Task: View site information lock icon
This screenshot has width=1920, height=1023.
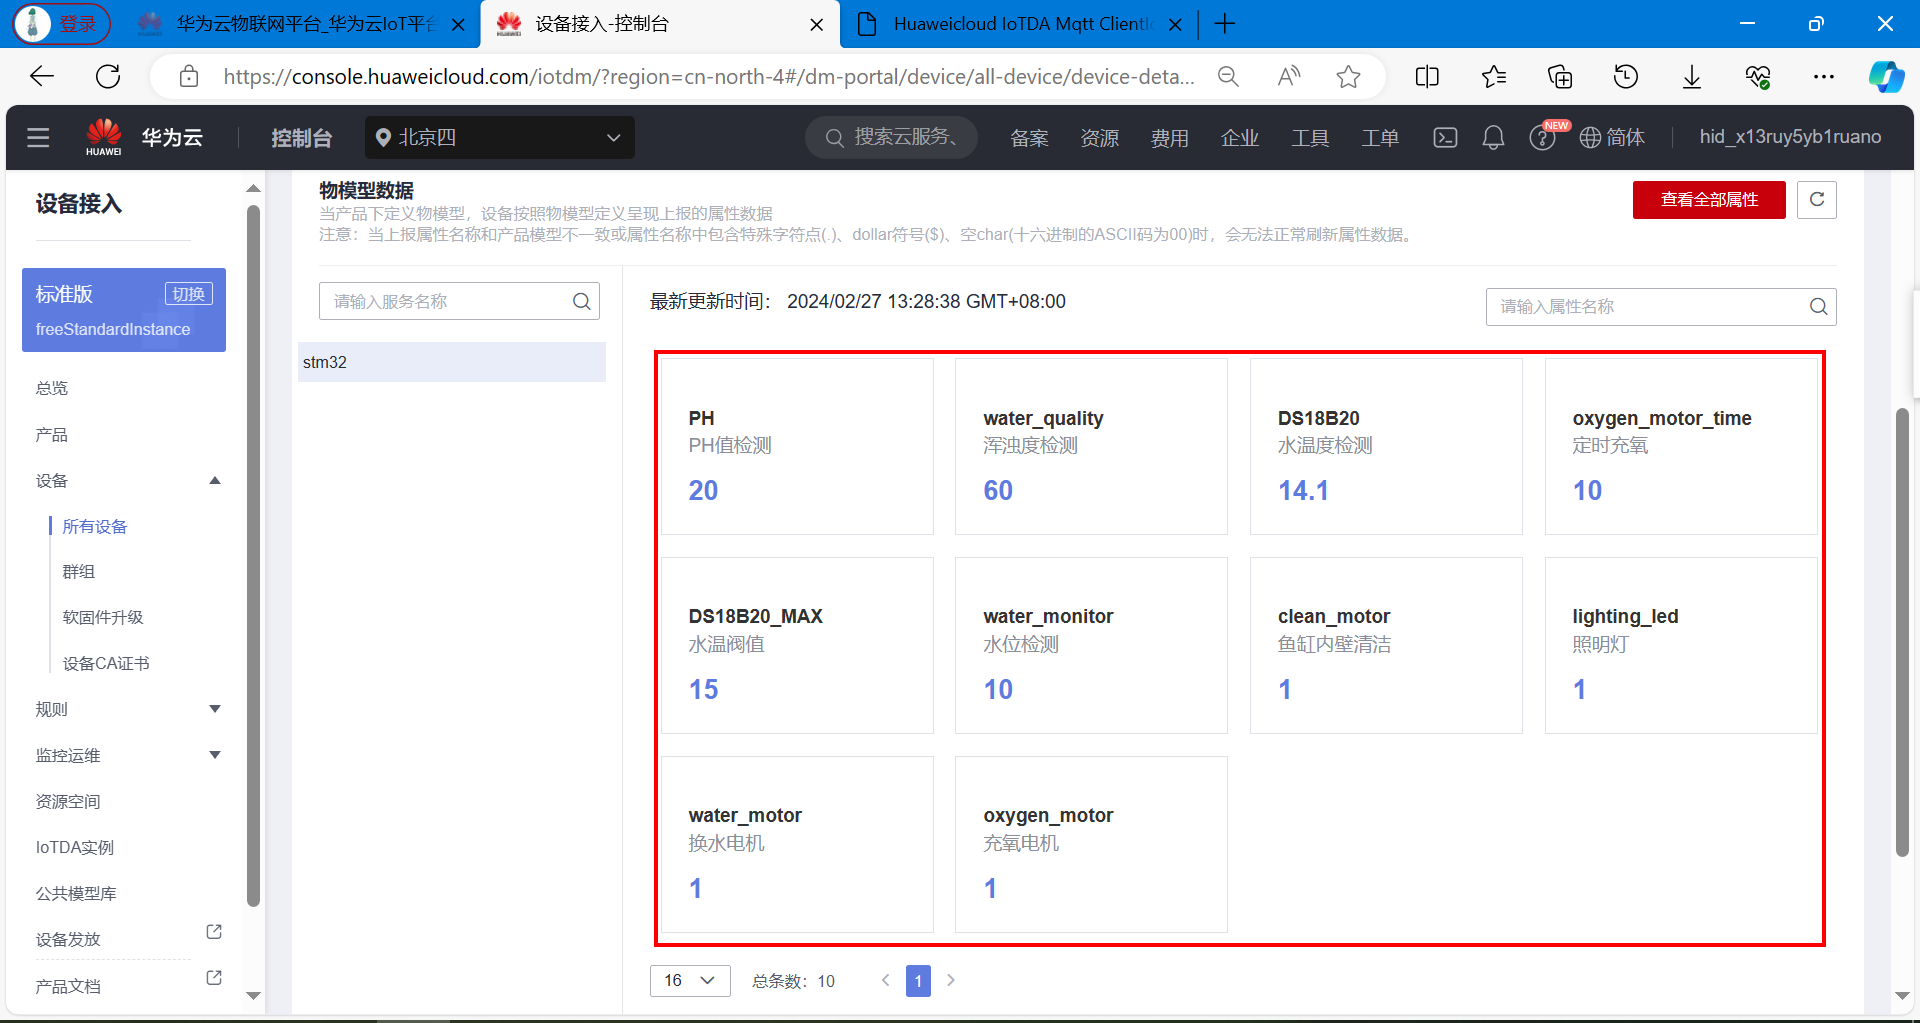Action: coord(188,77)
